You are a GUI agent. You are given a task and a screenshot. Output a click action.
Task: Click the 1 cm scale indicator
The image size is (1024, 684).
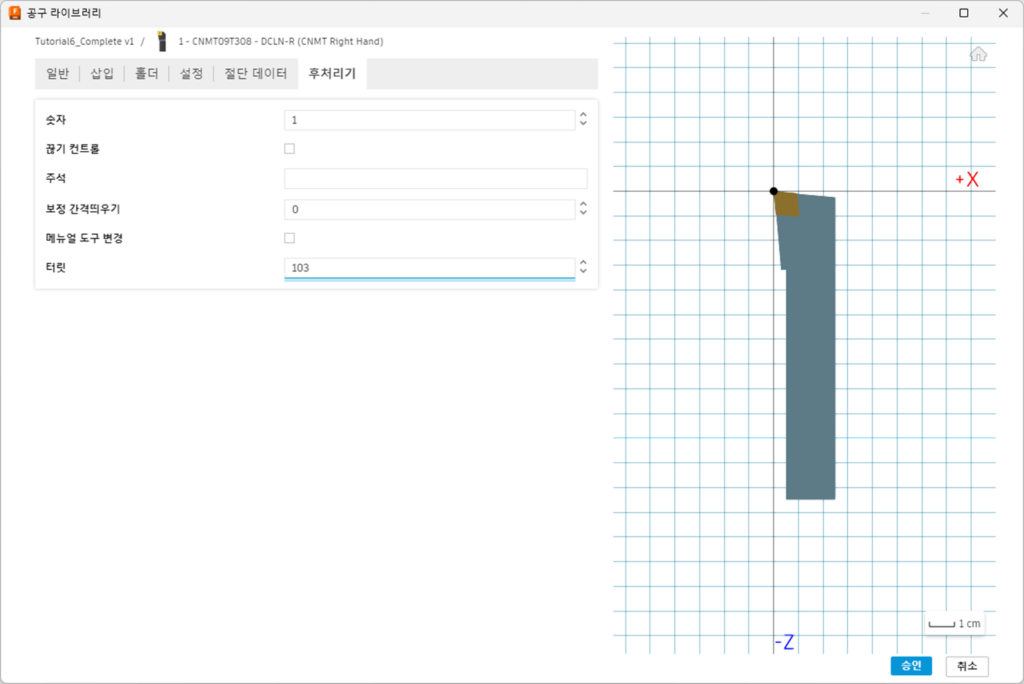tap(954, 624)
